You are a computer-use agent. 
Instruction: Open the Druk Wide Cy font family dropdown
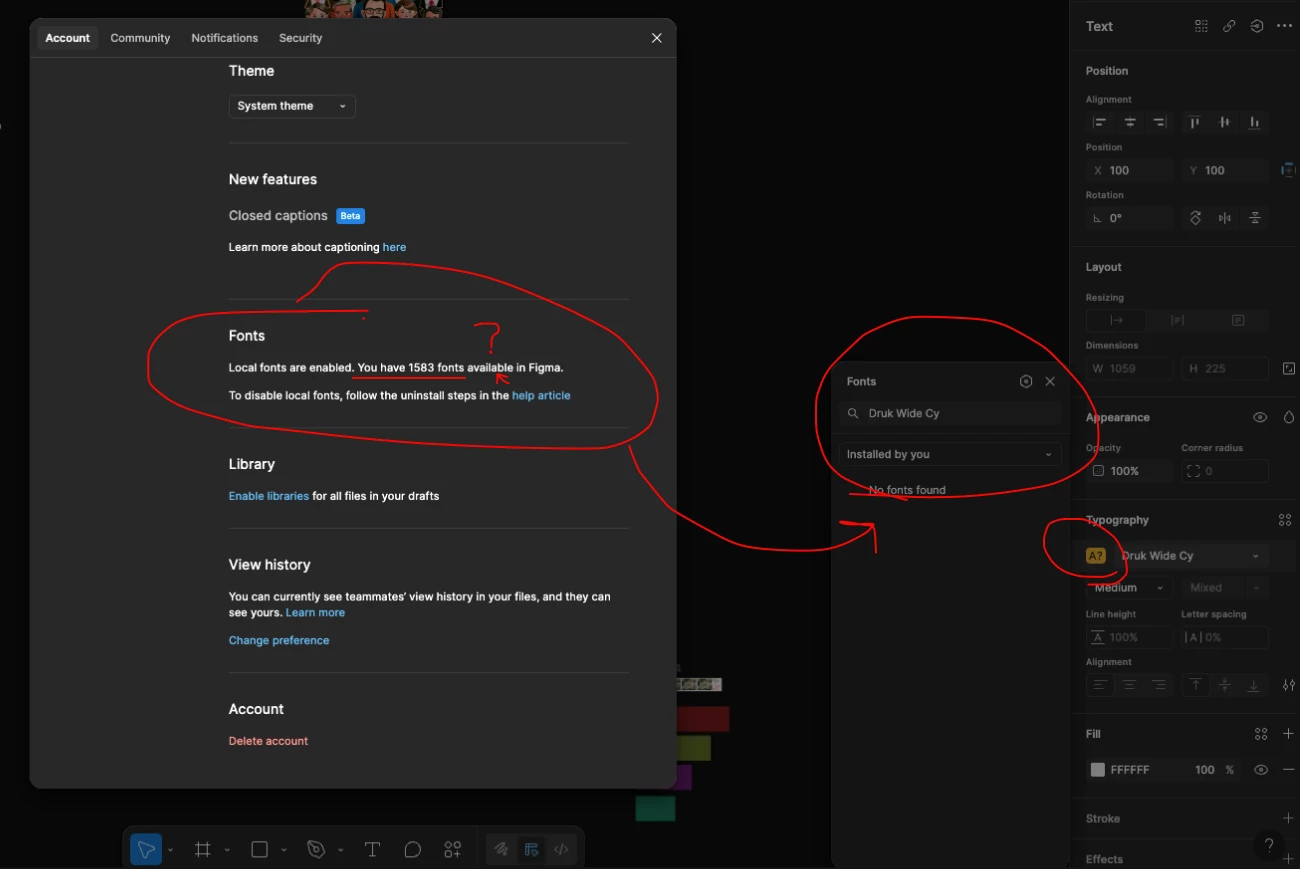point(1190,556)
